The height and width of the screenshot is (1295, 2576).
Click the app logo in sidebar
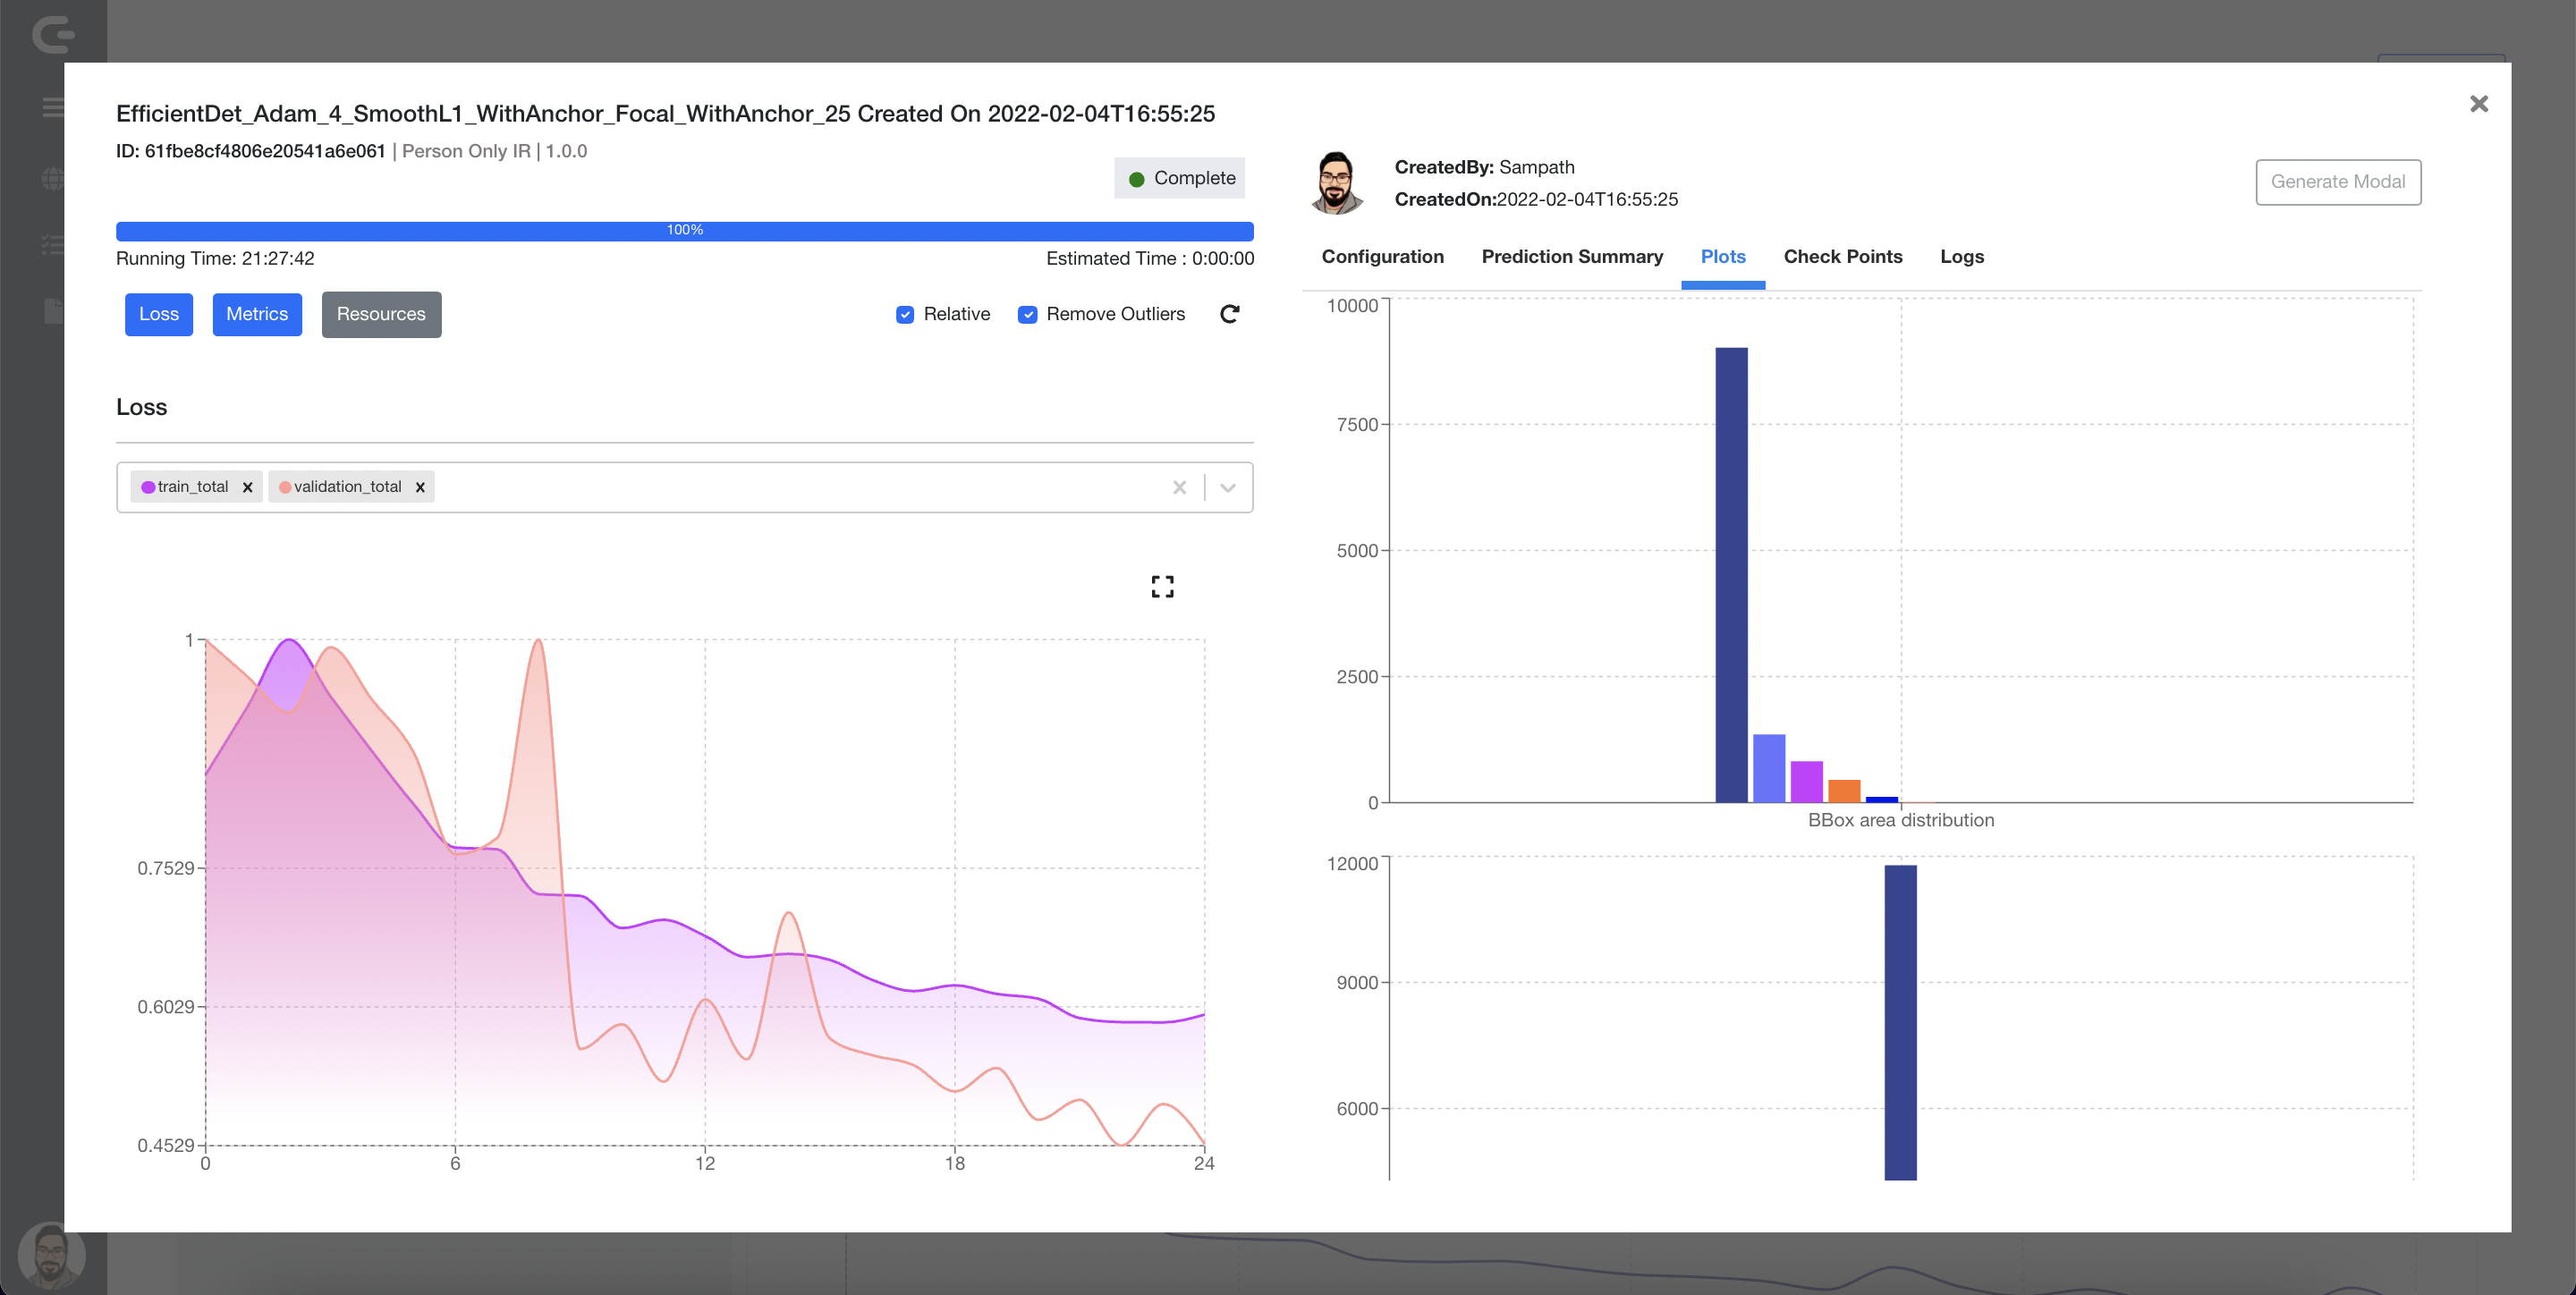53,35
